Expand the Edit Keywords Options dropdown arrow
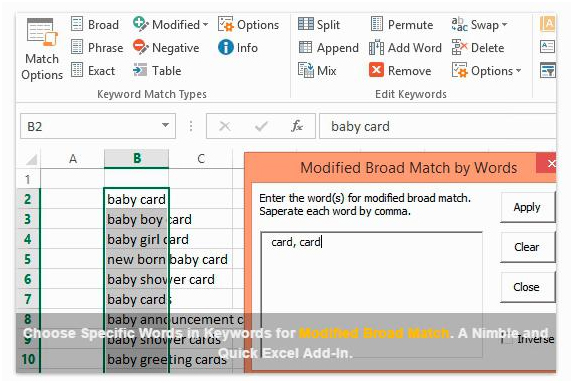Image resolution: width=573 pixels, height=383 pixels. pyautogui.click(x=518, y=71)
